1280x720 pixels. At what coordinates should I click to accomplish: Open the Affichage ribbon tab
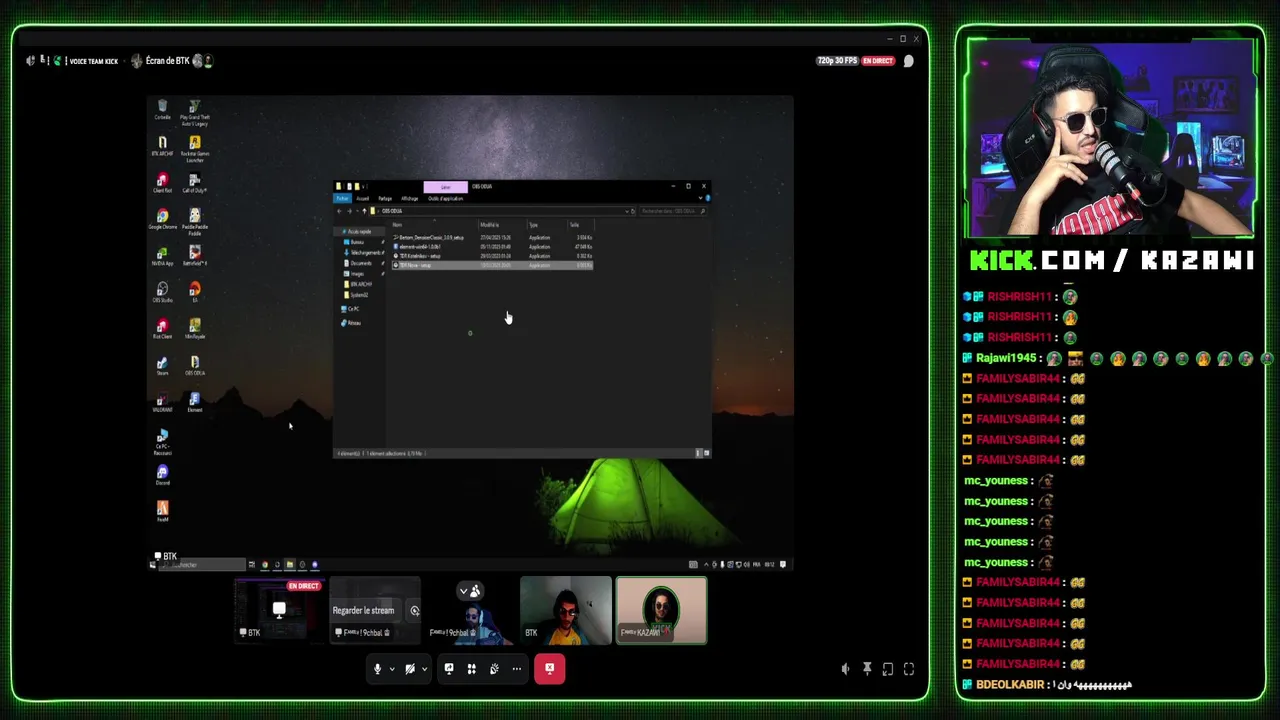coord(410,198)
